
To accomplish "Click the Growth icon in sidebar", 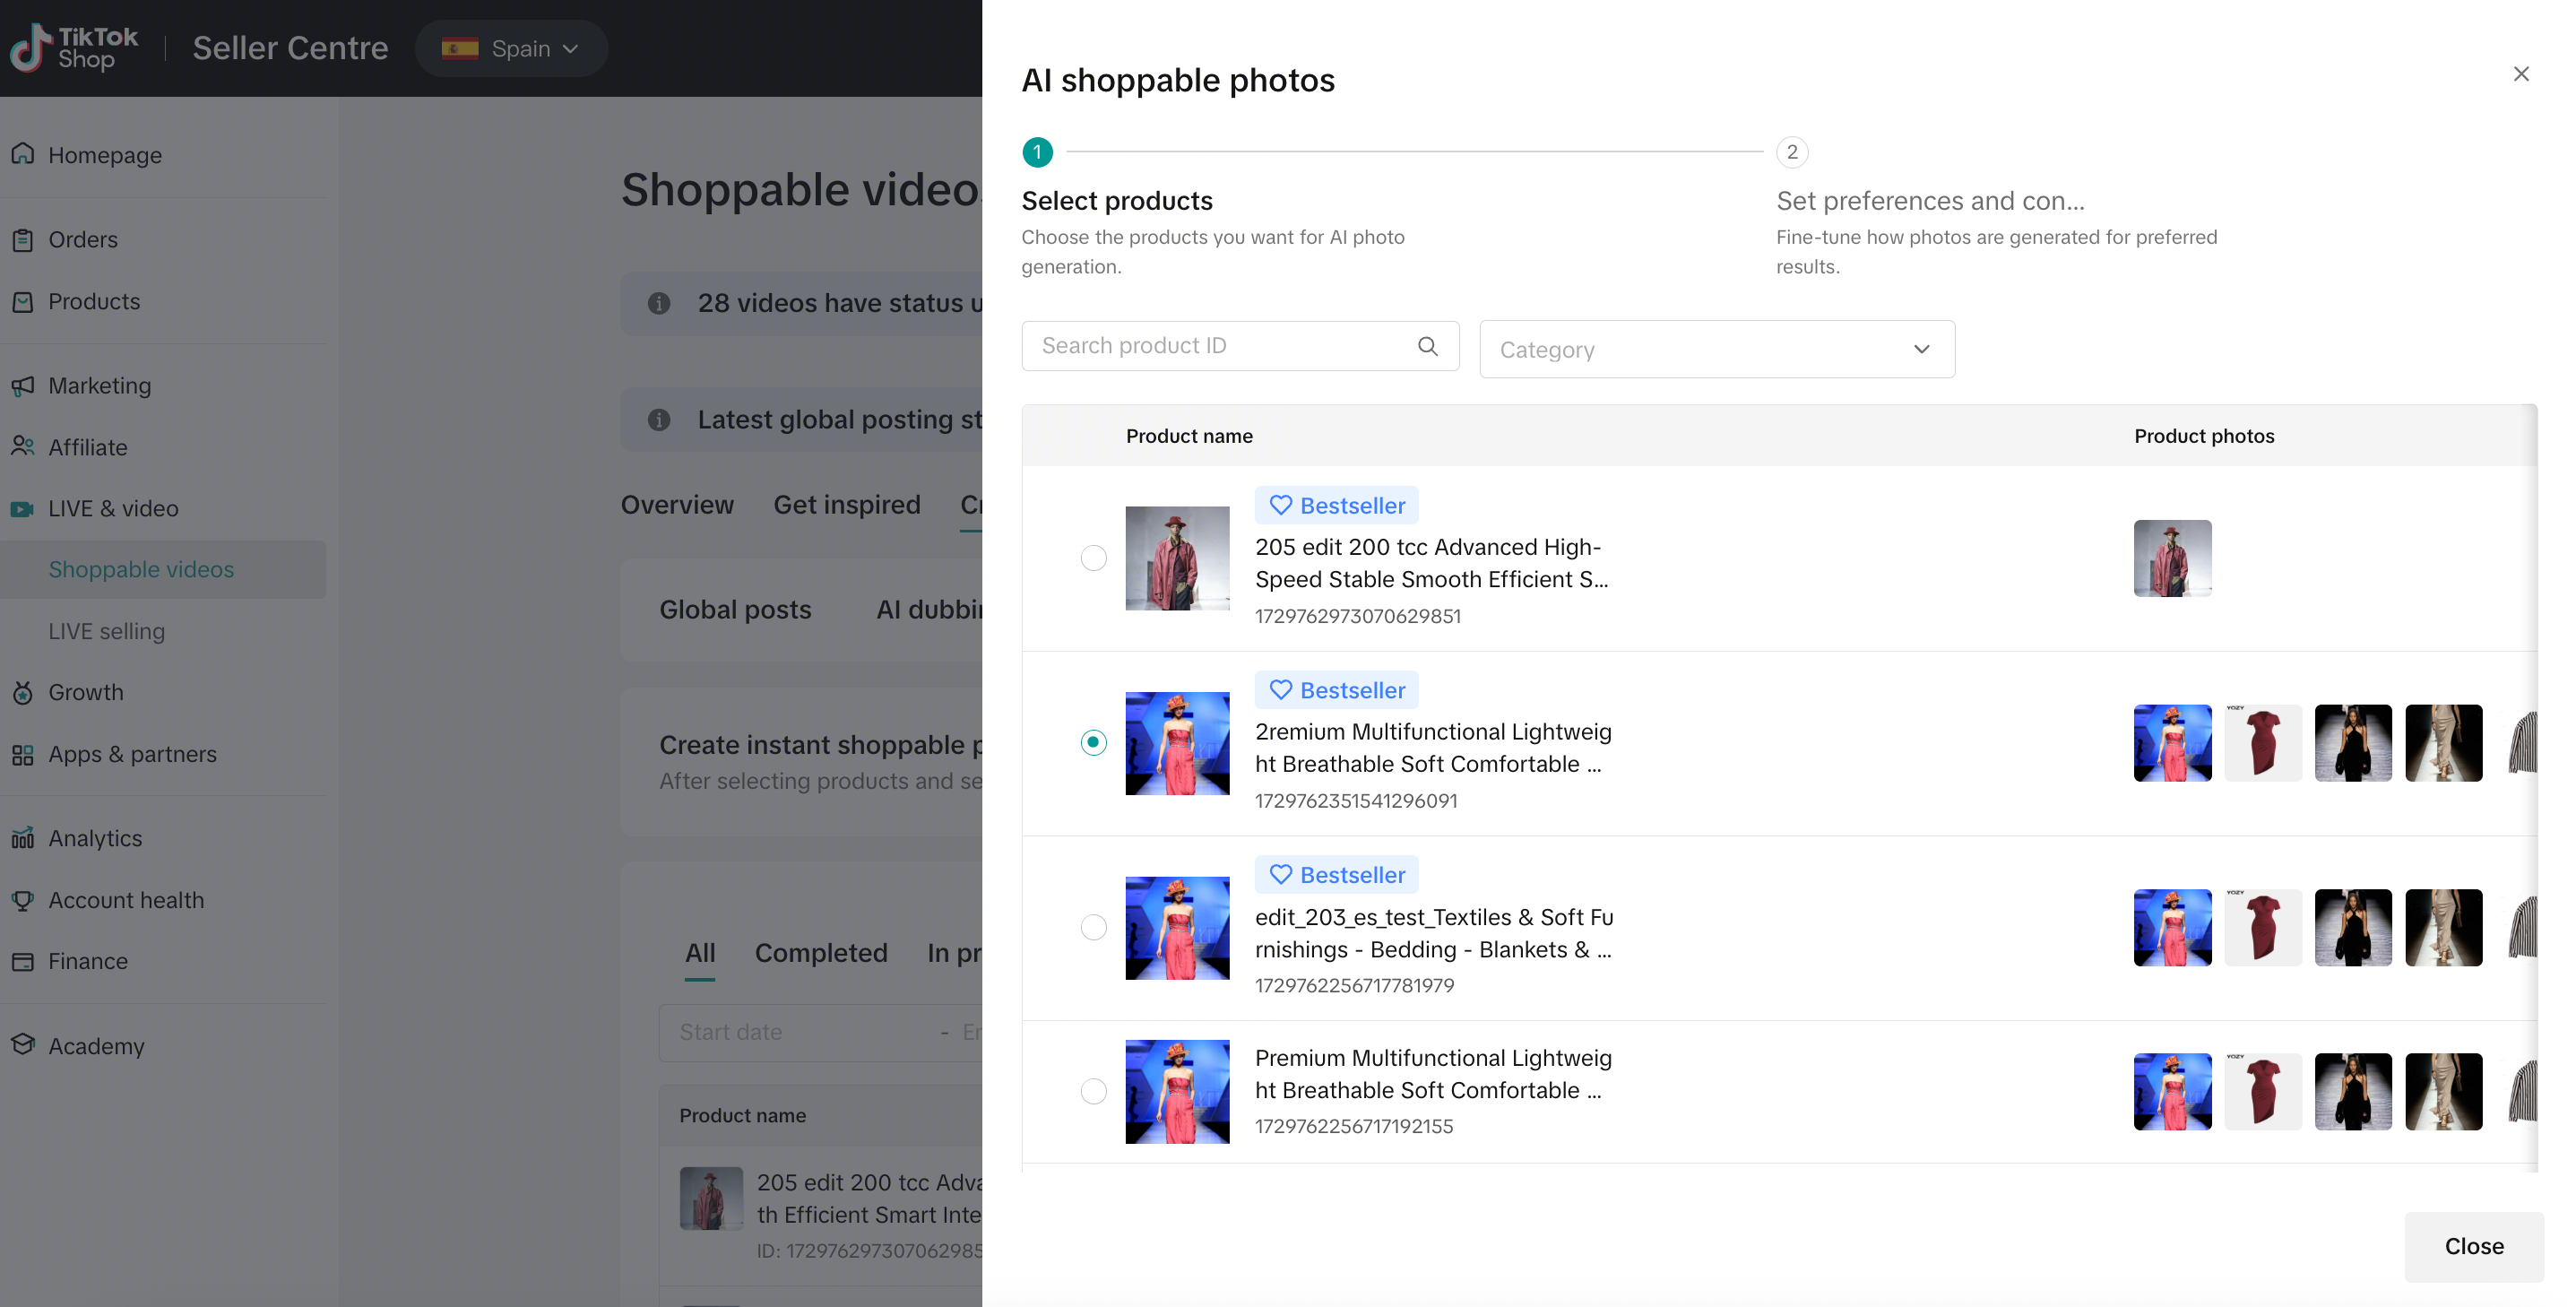I will (23, 692).
